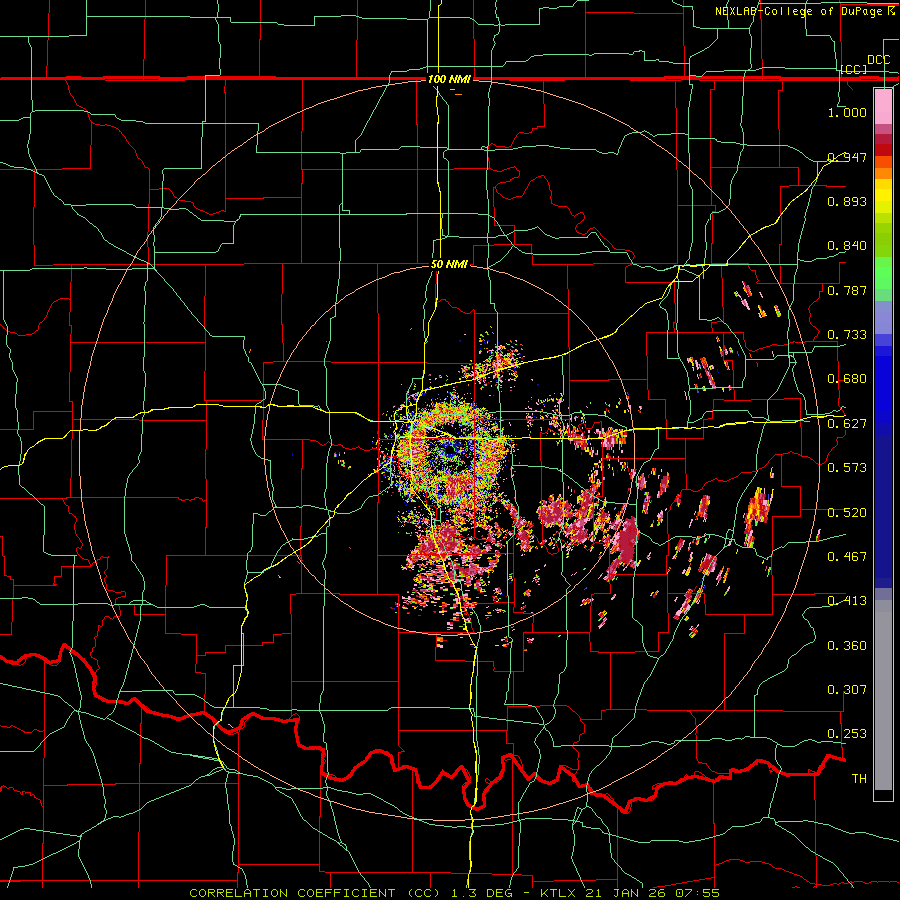
Task: Click the 100 NMI range ring label
Action: [x=449, y=79]
